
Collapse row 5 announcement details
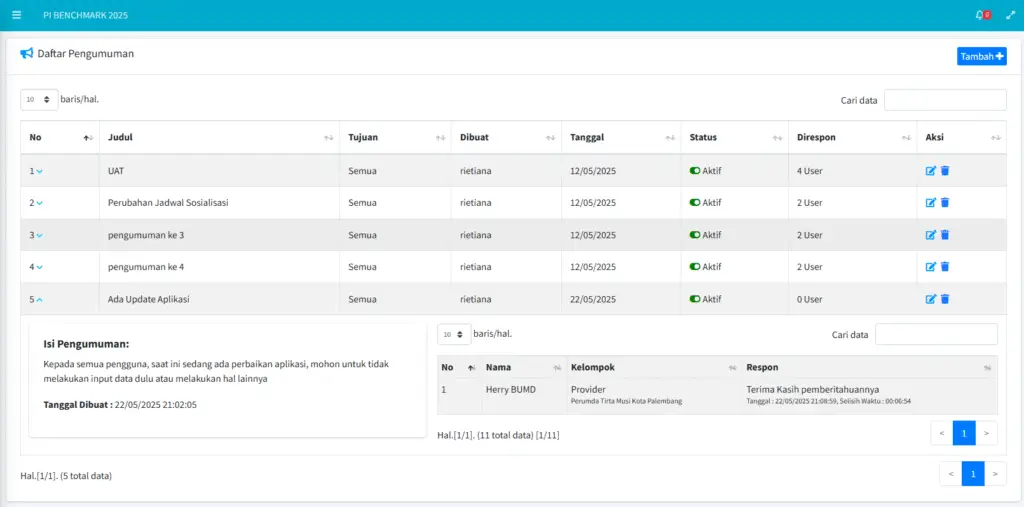click(39, 300)
